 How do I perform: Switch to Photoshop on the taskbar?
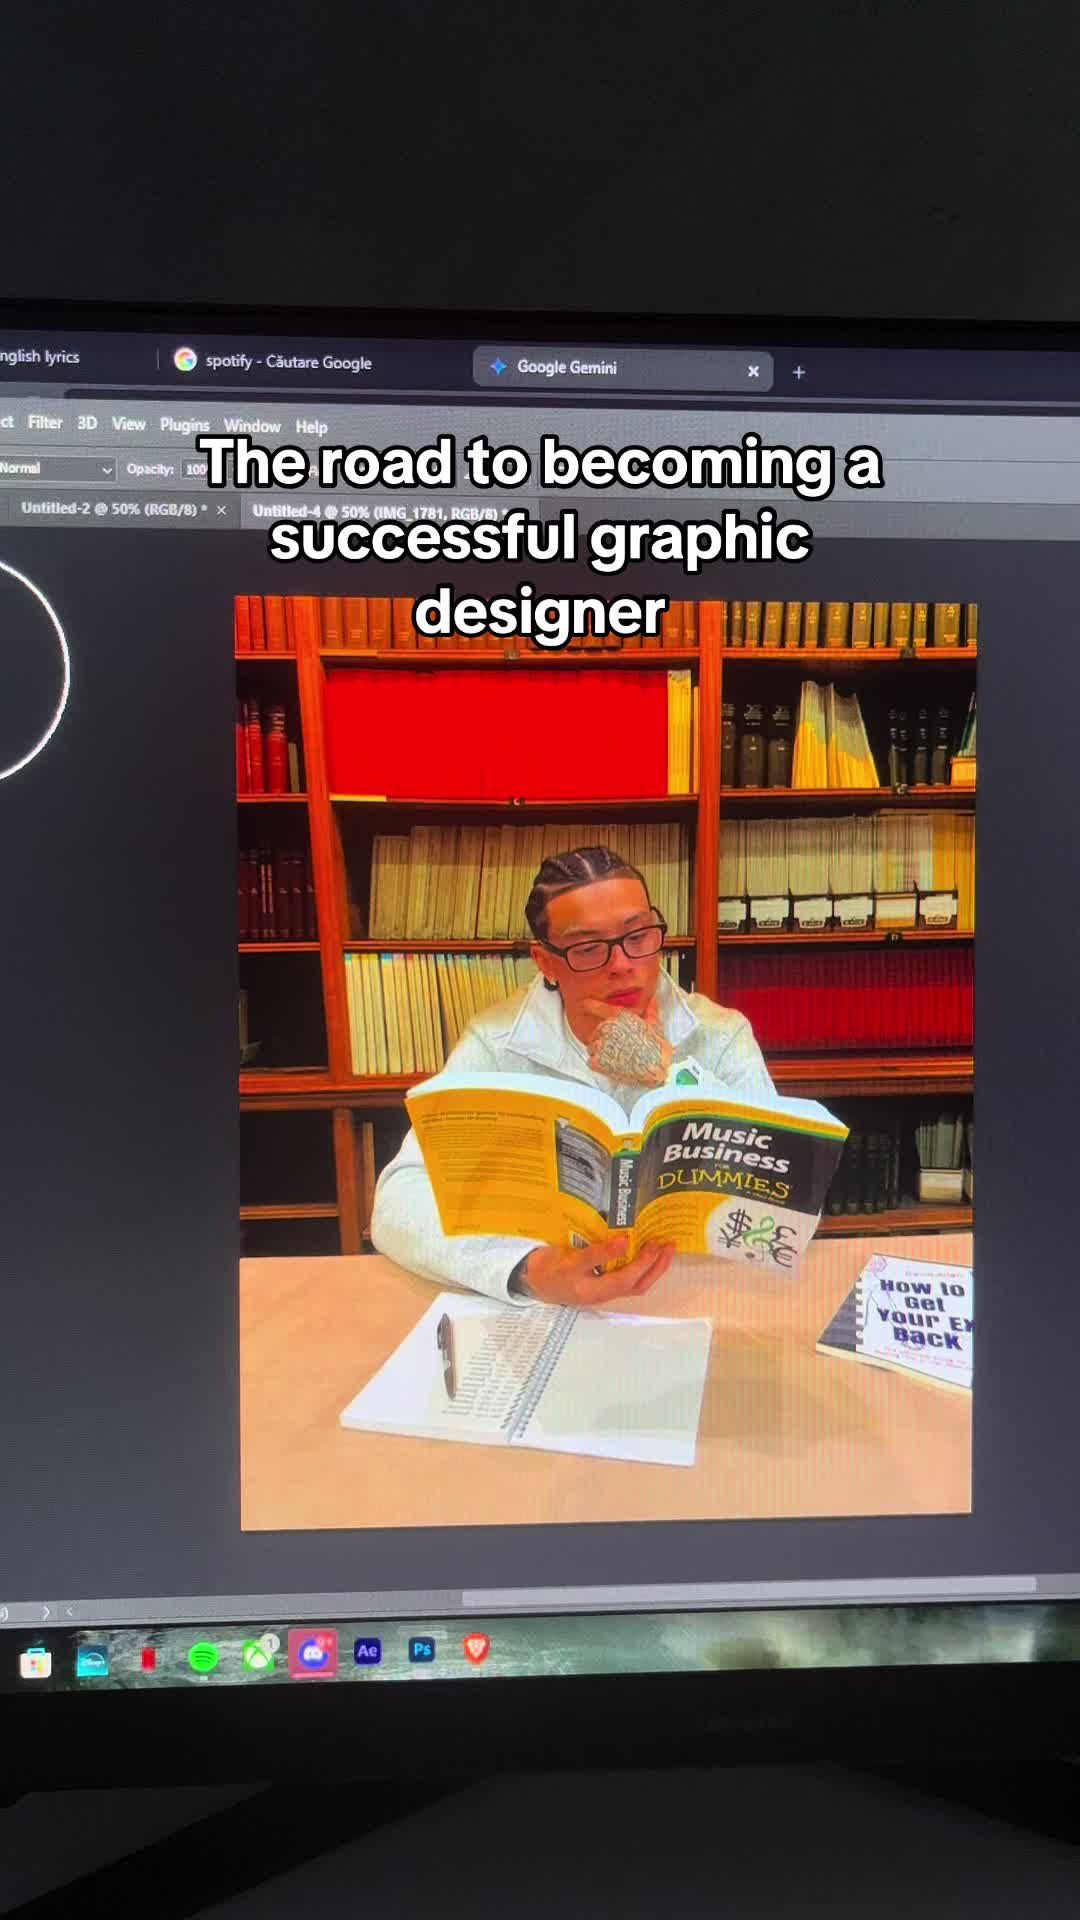tap(422, 1650)
